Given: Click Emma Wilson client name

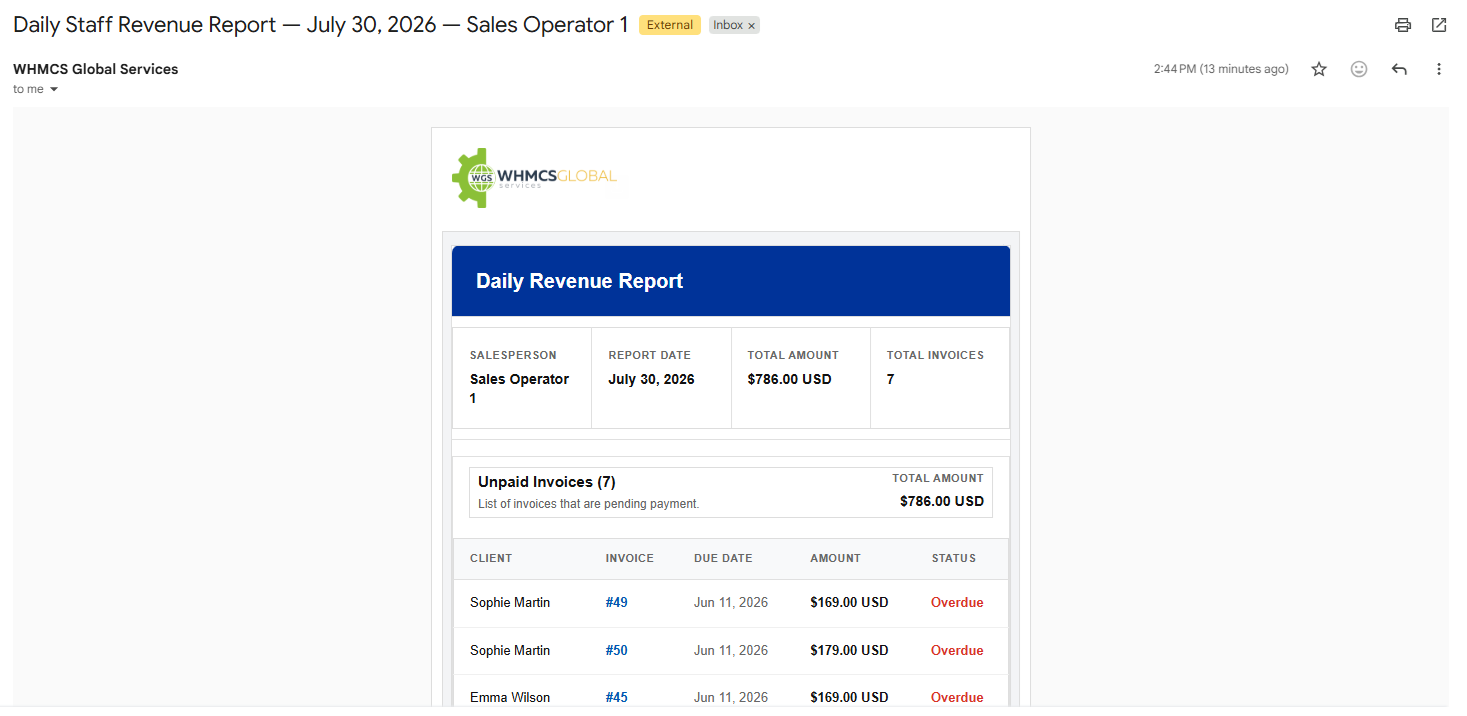Looking at the screenshot, I should click(510, 698).
